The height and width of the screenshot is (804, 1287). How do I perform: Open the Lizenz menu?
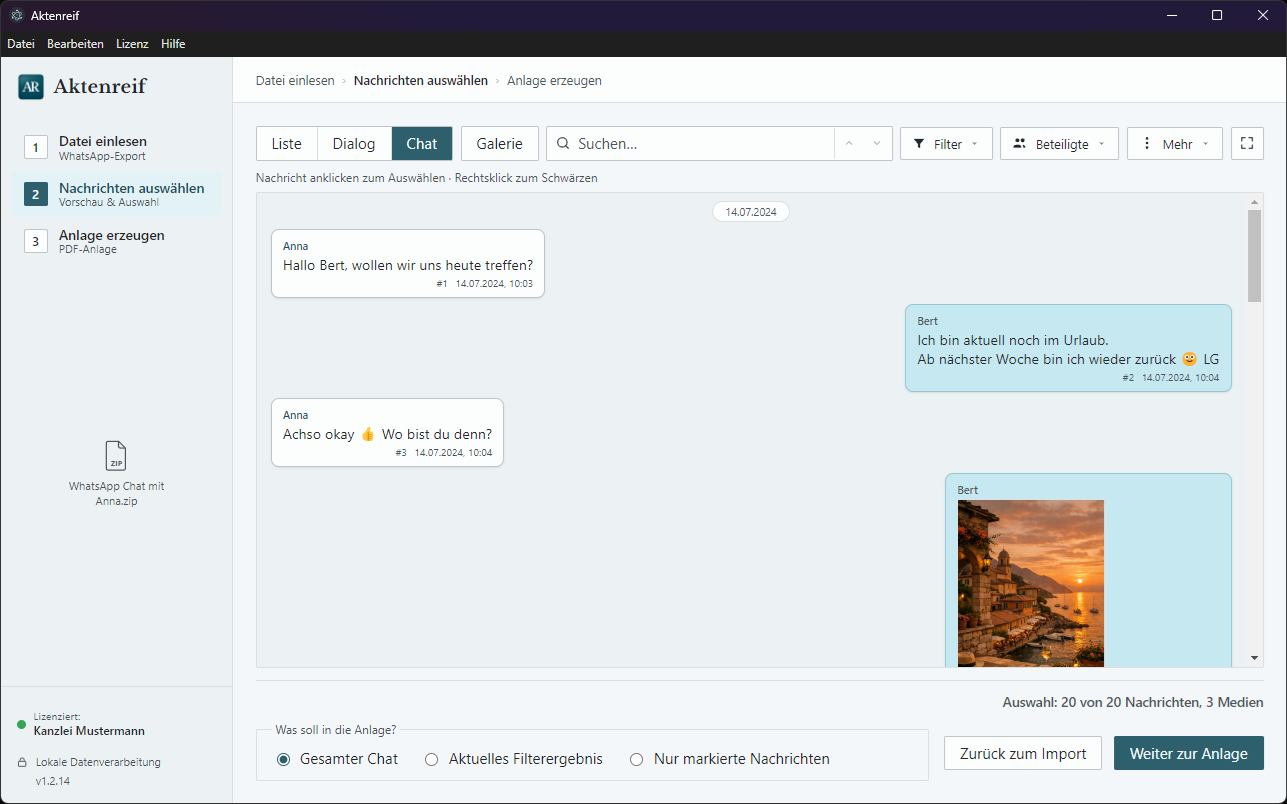(132, 44)
